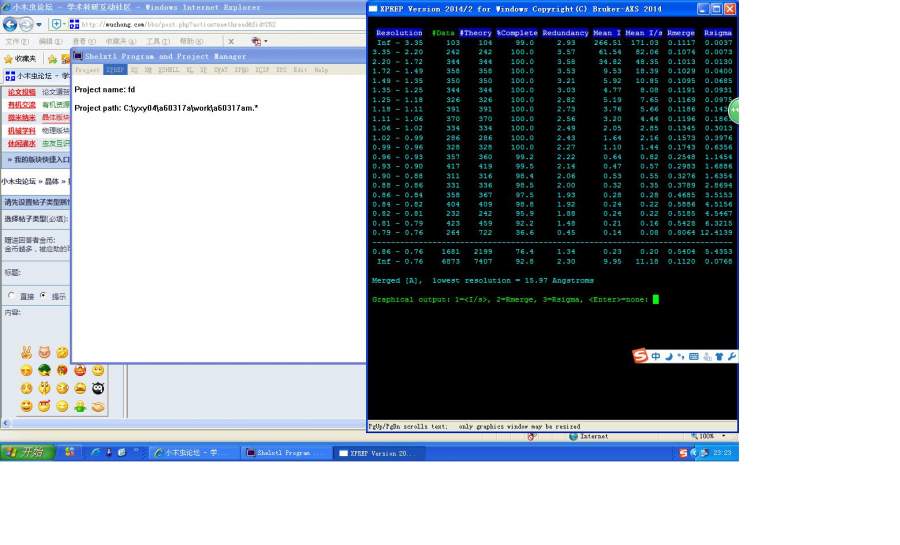Open the 机械学科 forum link
Screen dimensions: 900x545
(22, 131)
